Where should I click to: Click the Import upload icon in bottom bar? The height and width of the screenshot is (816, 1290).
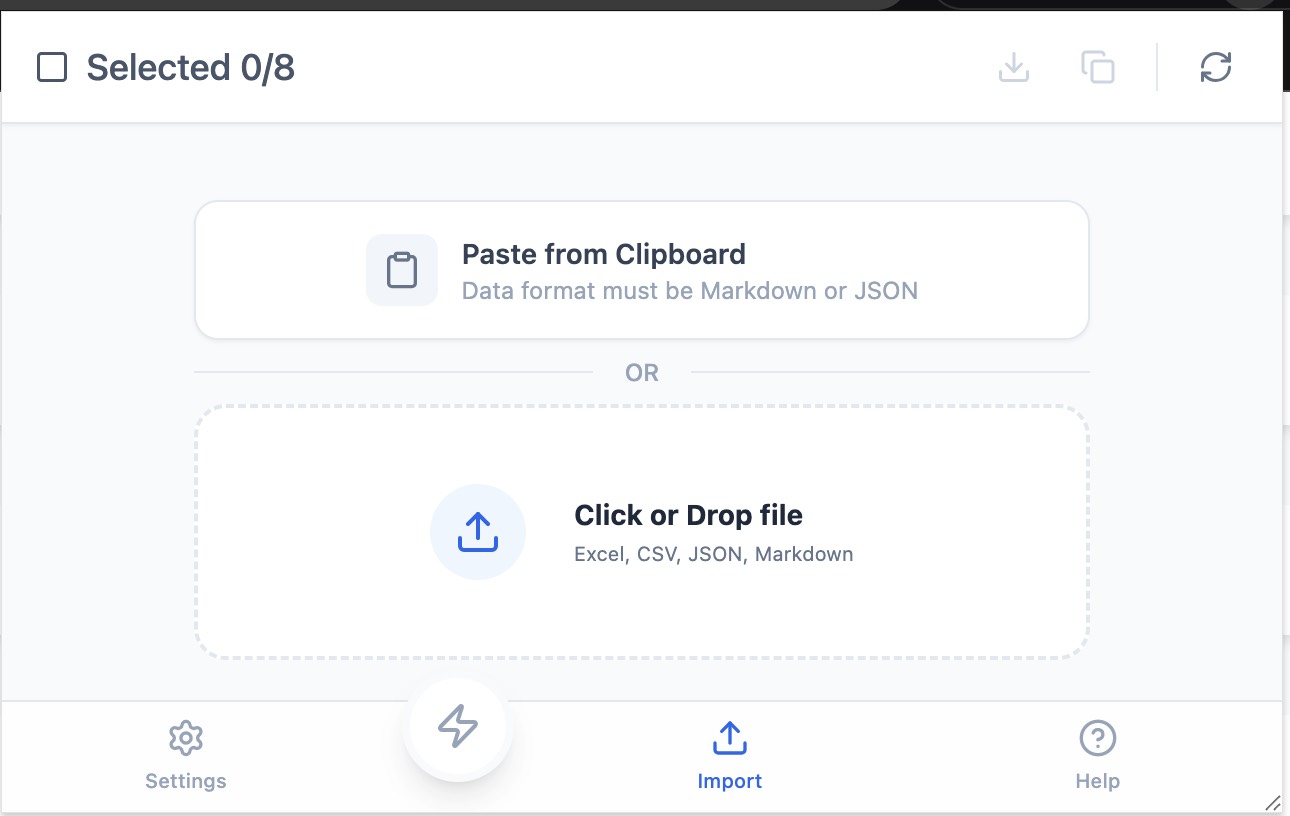pos(730,738)
